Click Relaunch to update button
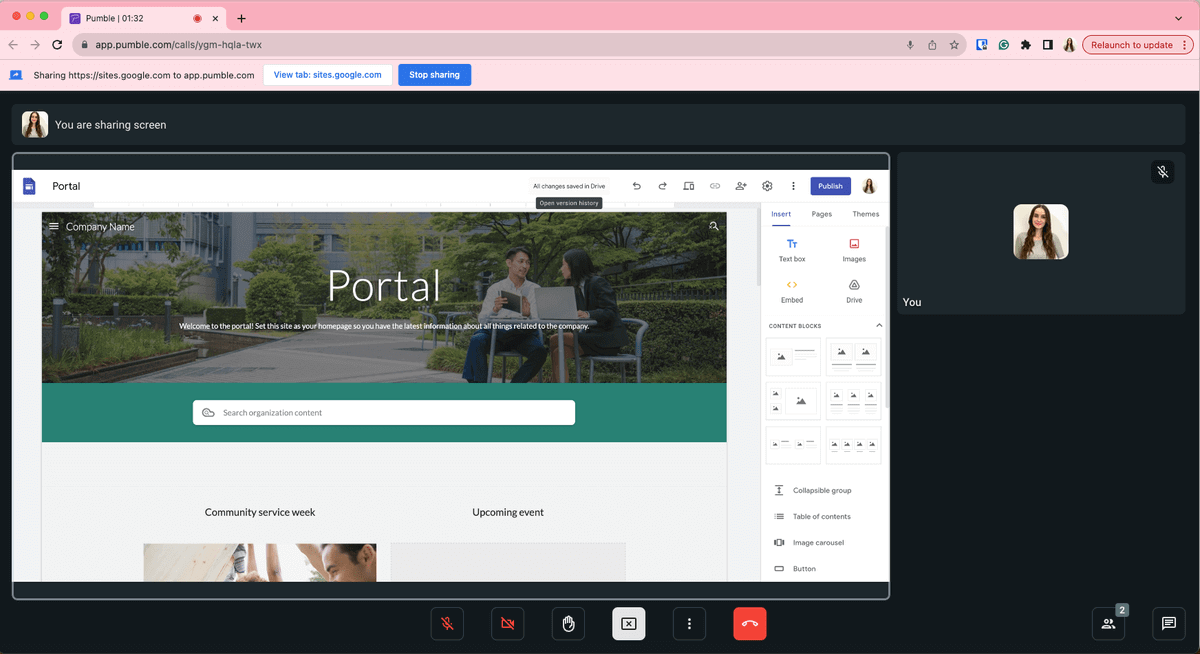Image resolution: width=1200 pixels, height=654 pixels. pyautogui.click(x=1131, y=45)
